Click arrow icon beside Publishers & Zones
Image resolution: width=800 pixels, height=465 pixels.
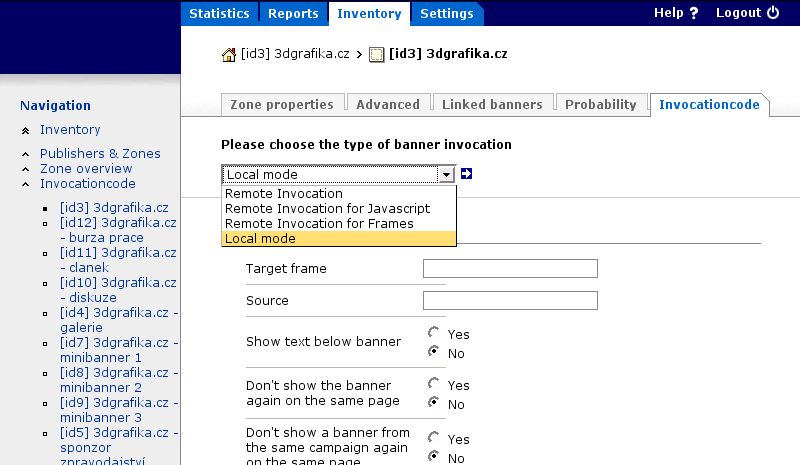click(x=26, y=154)
